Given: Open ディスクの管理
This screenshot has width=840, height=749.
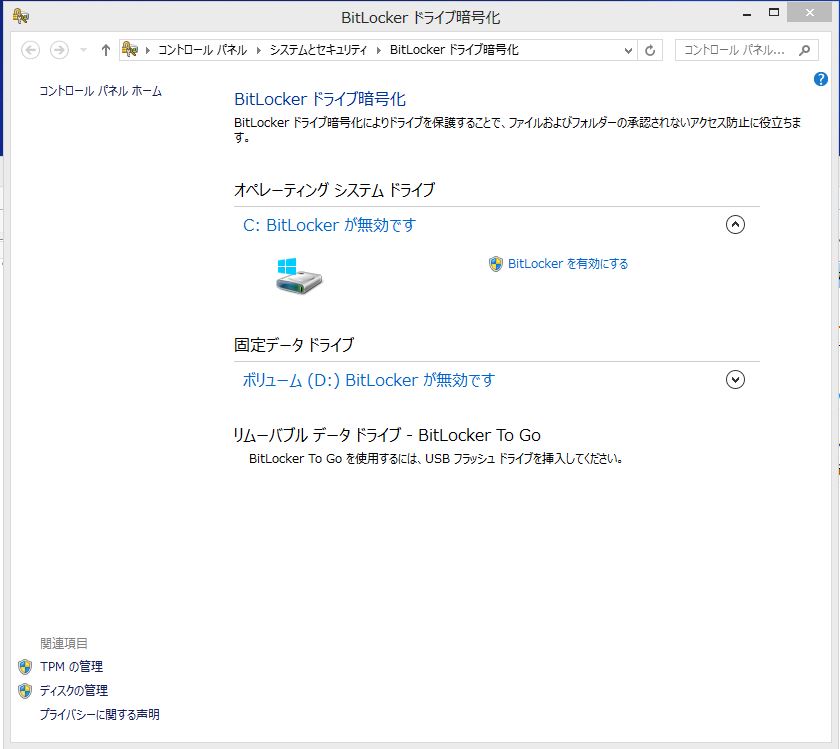Looking at the screenshot, I should (74, 691).
